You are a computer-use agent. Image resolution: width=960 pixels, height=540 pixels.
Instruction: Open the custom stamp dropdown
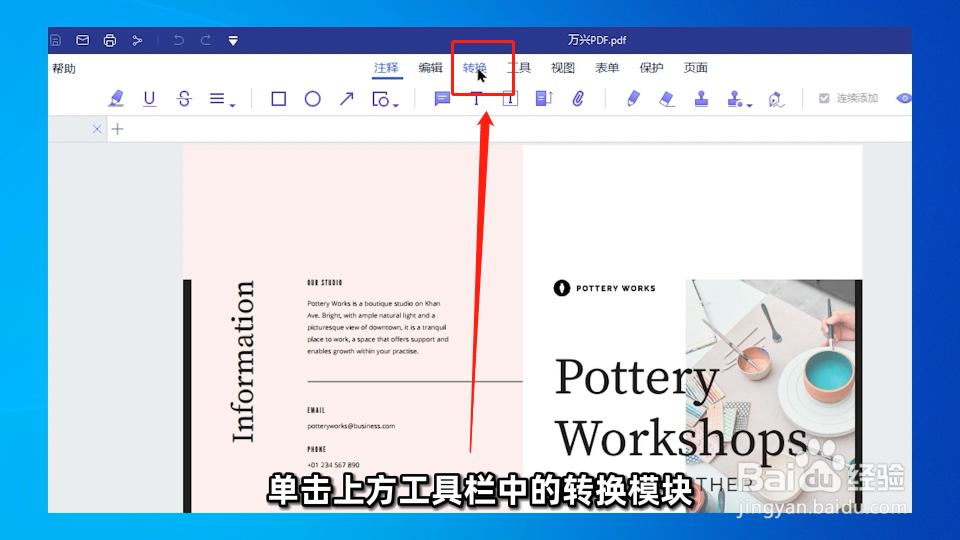739,99
